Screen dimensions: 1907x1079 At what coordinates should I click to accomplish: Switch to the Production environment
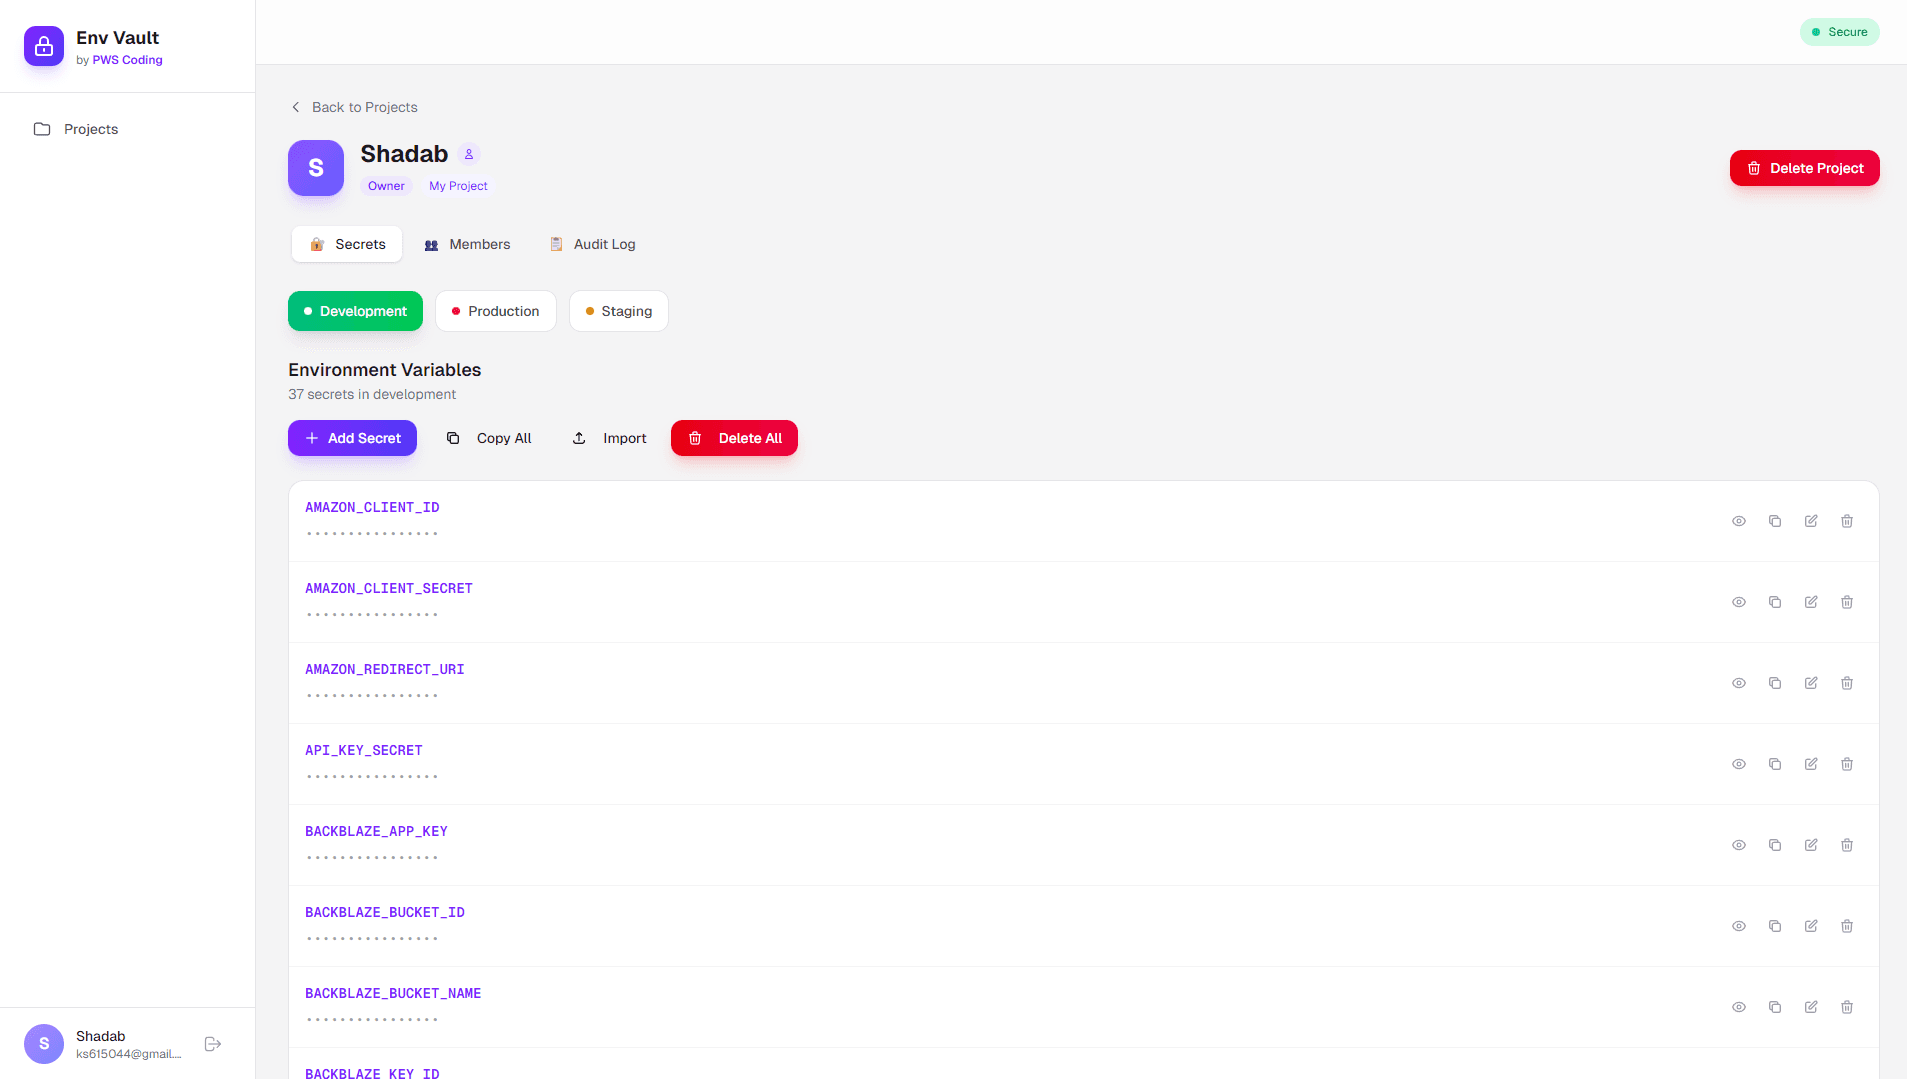496,311
